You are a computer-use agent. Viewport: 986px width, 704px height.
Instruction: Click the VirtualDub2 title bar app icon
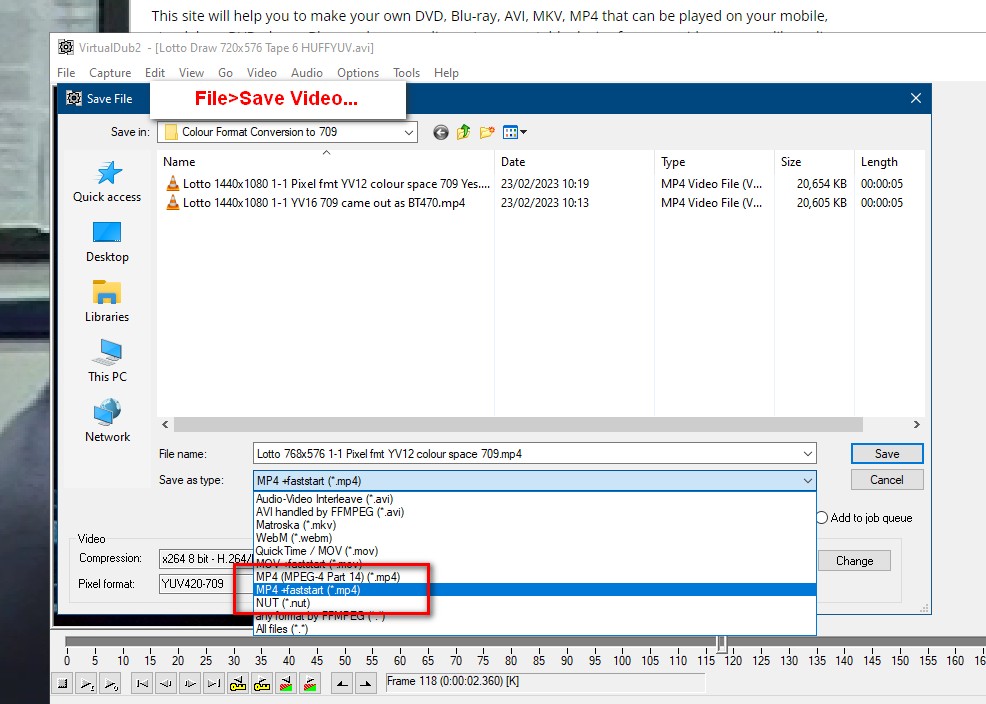[x=65, y=47]
